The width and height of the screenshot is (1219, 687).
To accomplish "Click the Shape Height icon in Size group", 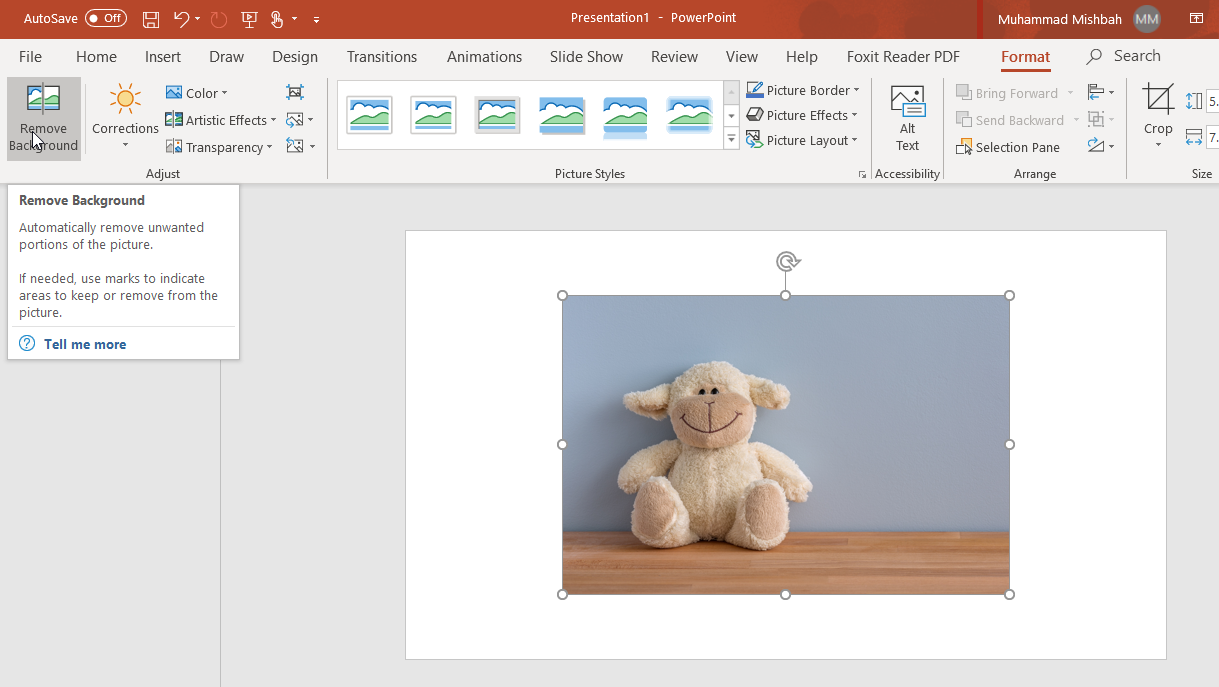I will click(x=1194, y=101).
